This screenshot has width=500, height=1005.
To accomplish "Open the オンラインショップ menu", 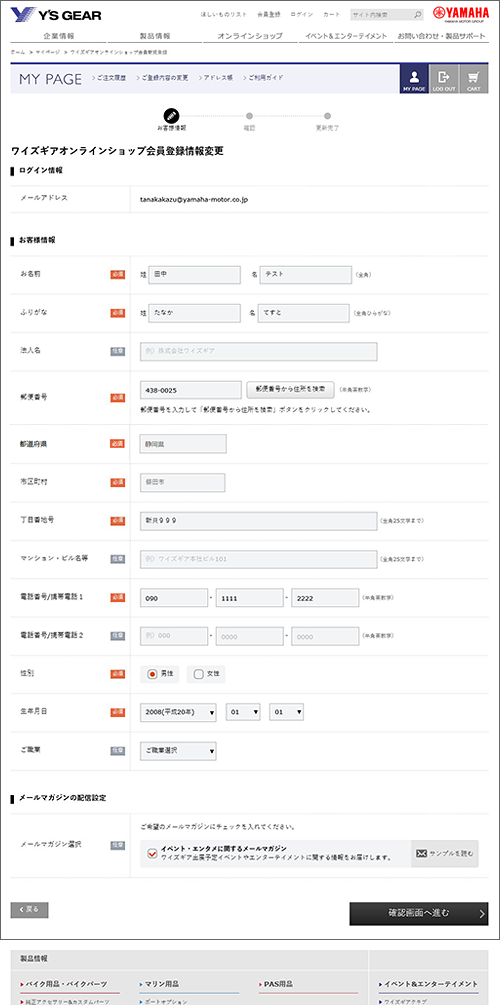I will pyautogui.click(x=250, y=36).
